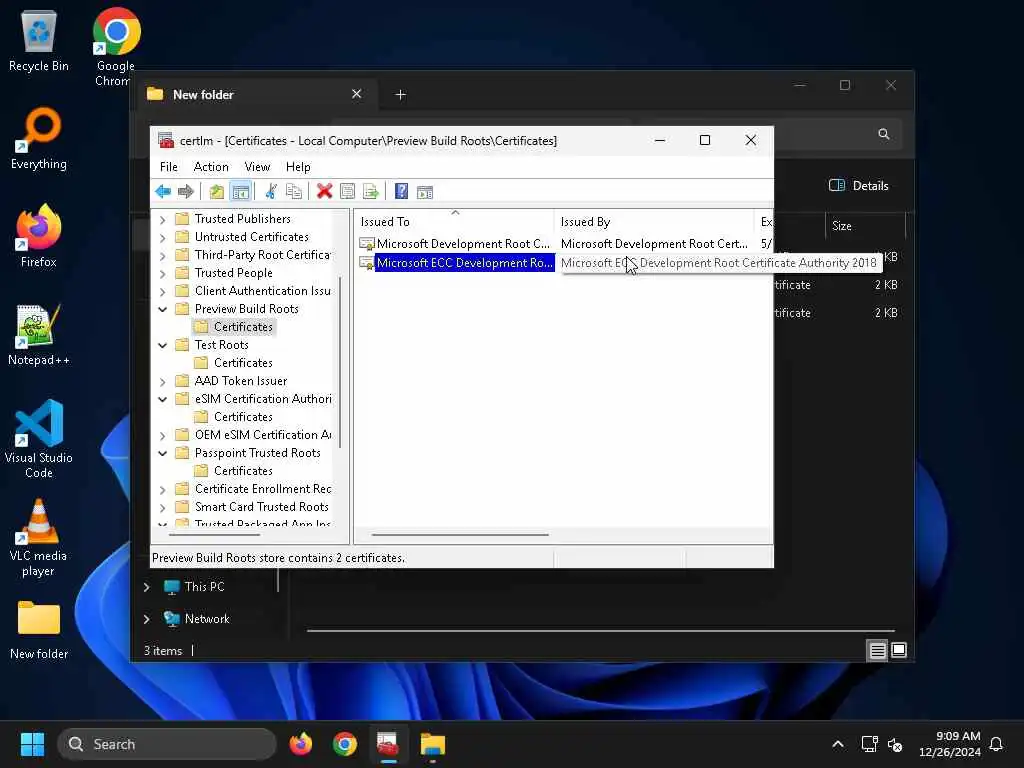Expand Trusted People node

click(163, 274)
